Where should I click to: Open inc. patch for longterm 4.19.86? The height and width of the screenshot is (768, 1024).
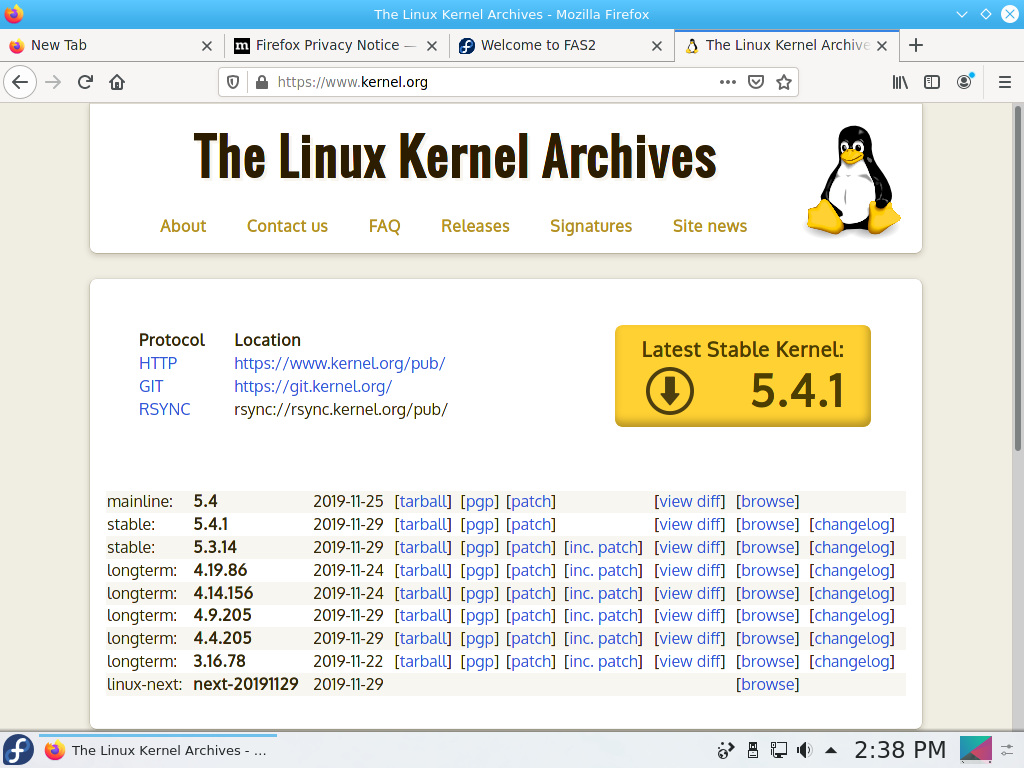603,569
